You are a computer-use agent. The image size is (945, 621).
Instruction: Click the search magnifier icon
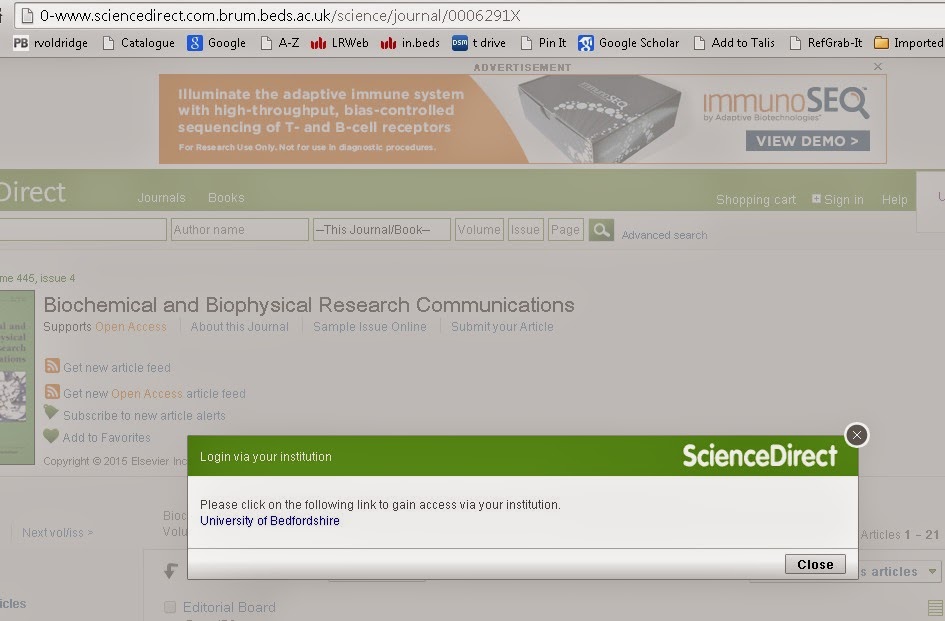600,229
